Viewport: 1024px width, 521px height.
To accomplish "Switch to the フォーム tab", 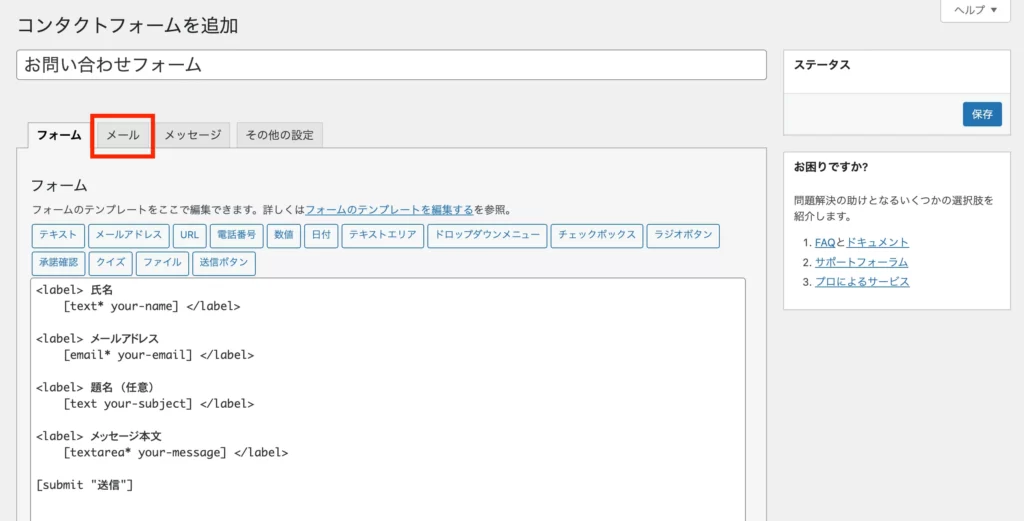I will coord(59,135).
